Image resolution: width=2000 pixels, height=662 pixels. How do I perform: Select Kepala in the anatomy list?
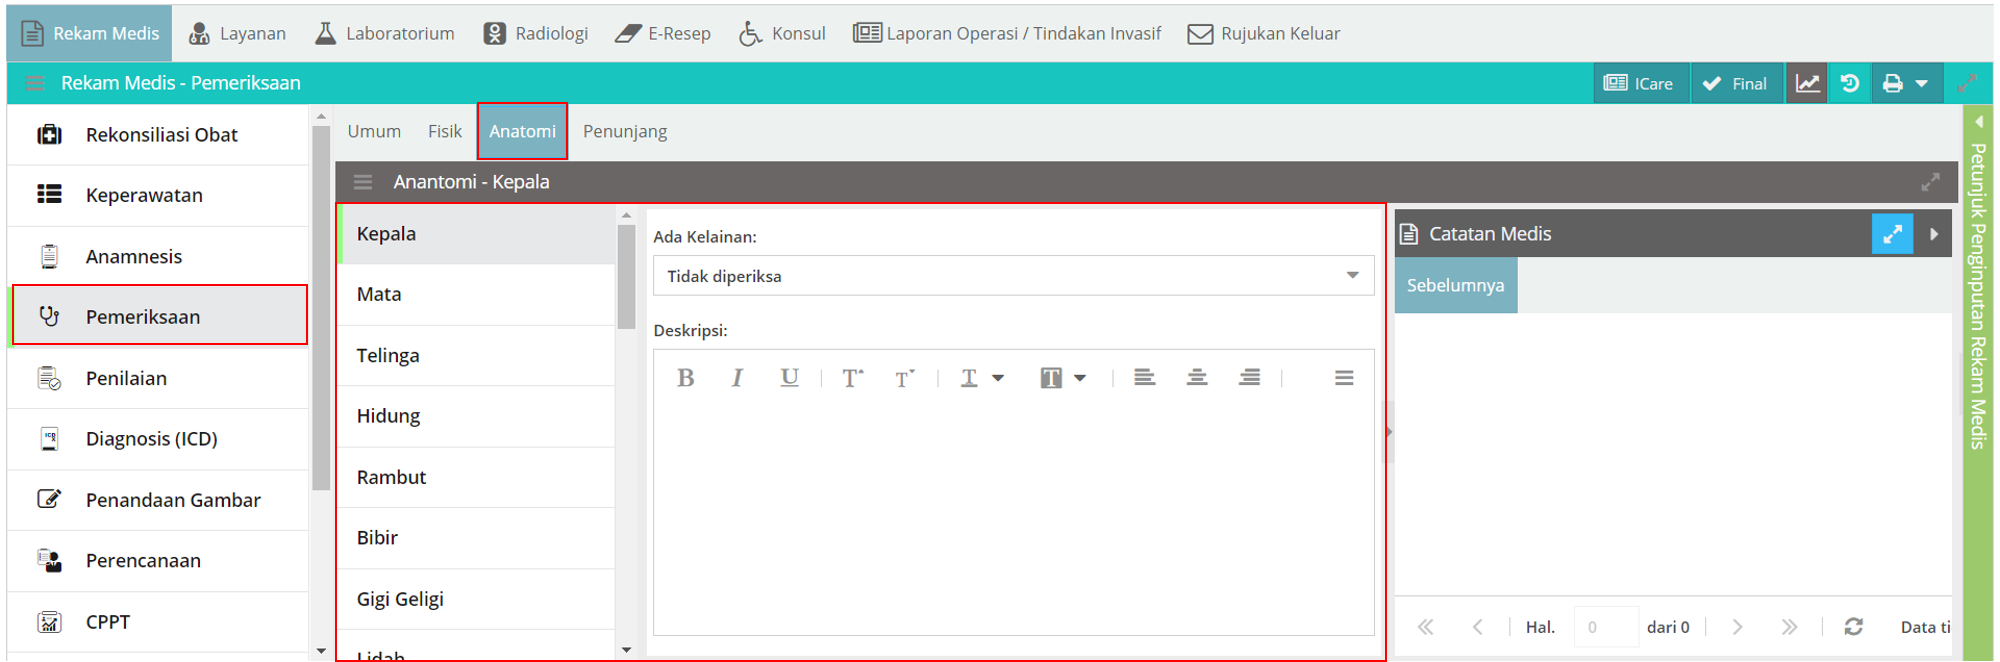[x=477, y=234]
